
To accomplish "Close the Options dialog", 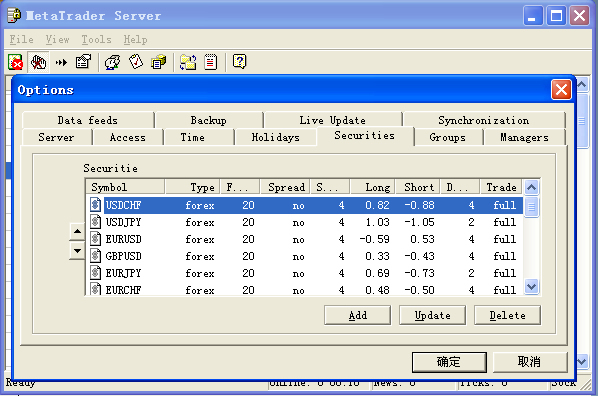I will (x=561, y=90).
